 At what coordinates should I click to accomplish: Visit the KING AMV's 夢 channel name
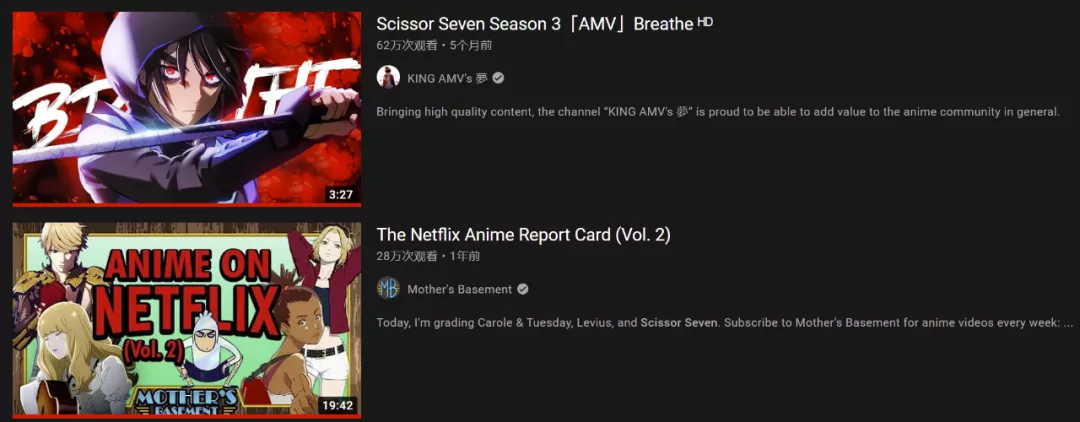pyautogui.click(x=447, y=78)
